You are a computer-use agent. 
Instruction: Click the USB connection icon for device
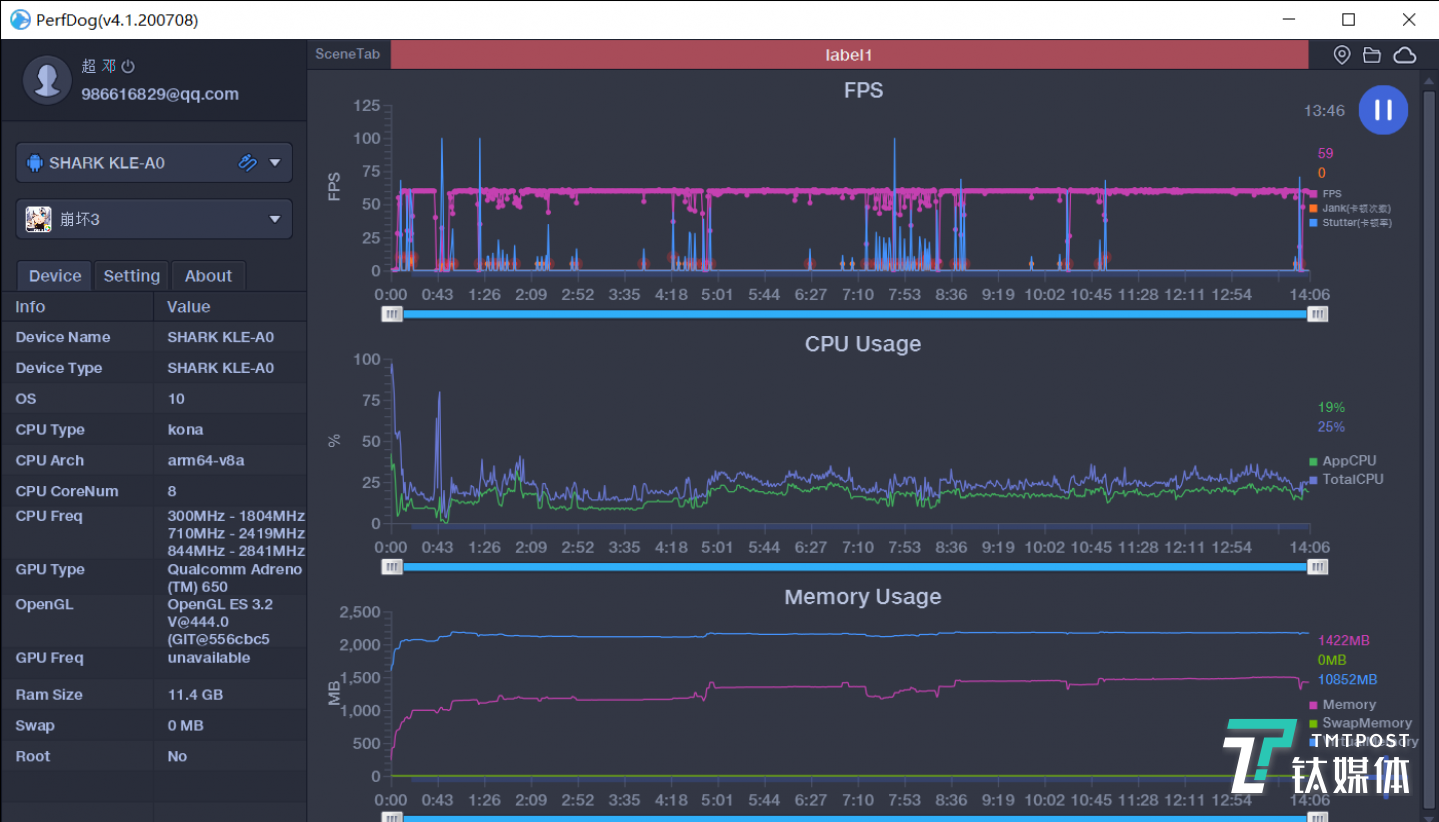[247, 163]
